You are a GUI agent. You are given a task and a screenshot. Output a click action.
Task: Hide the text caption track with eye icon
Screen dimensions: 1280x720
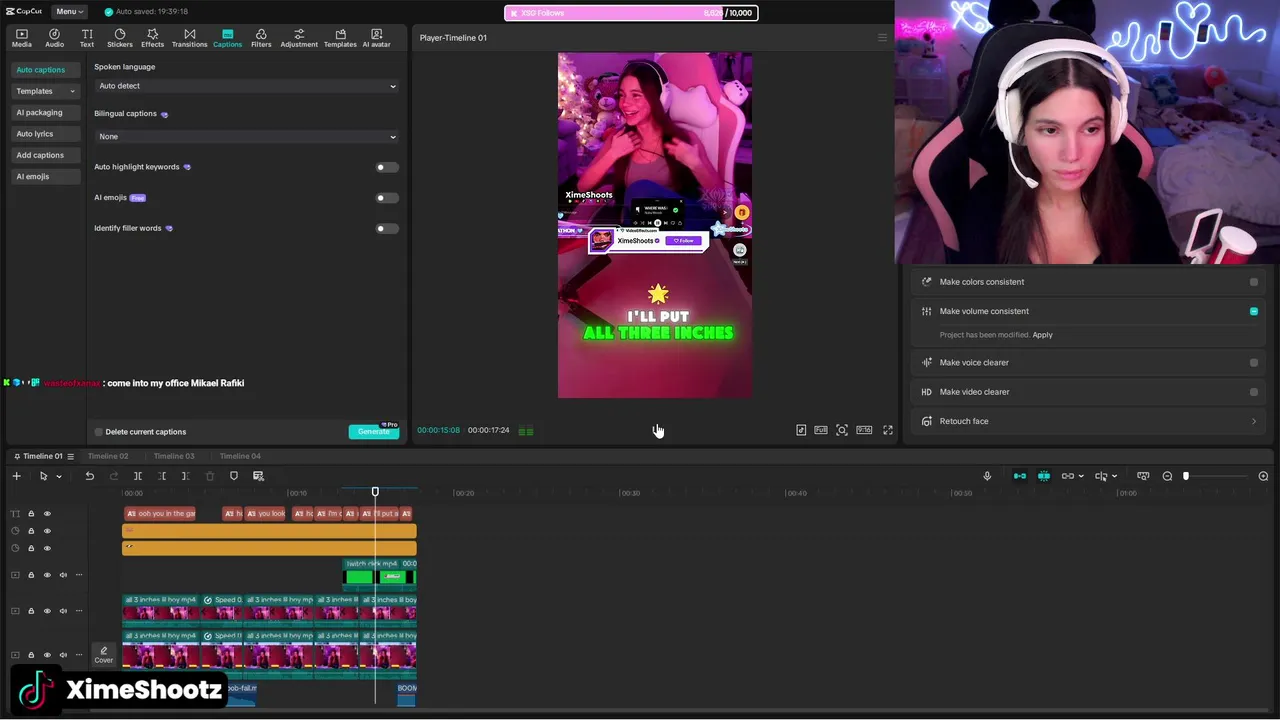point(47,513)
